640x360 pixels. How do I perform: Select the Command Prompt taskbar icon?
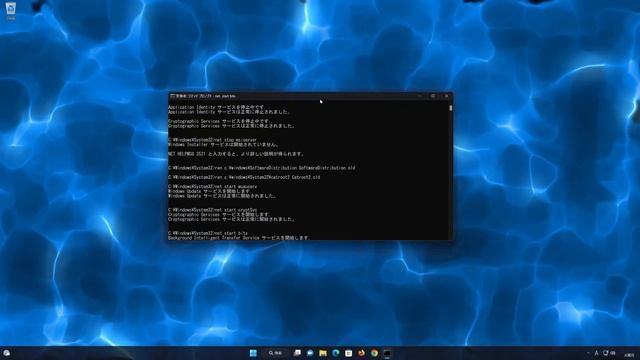(387, 353)
